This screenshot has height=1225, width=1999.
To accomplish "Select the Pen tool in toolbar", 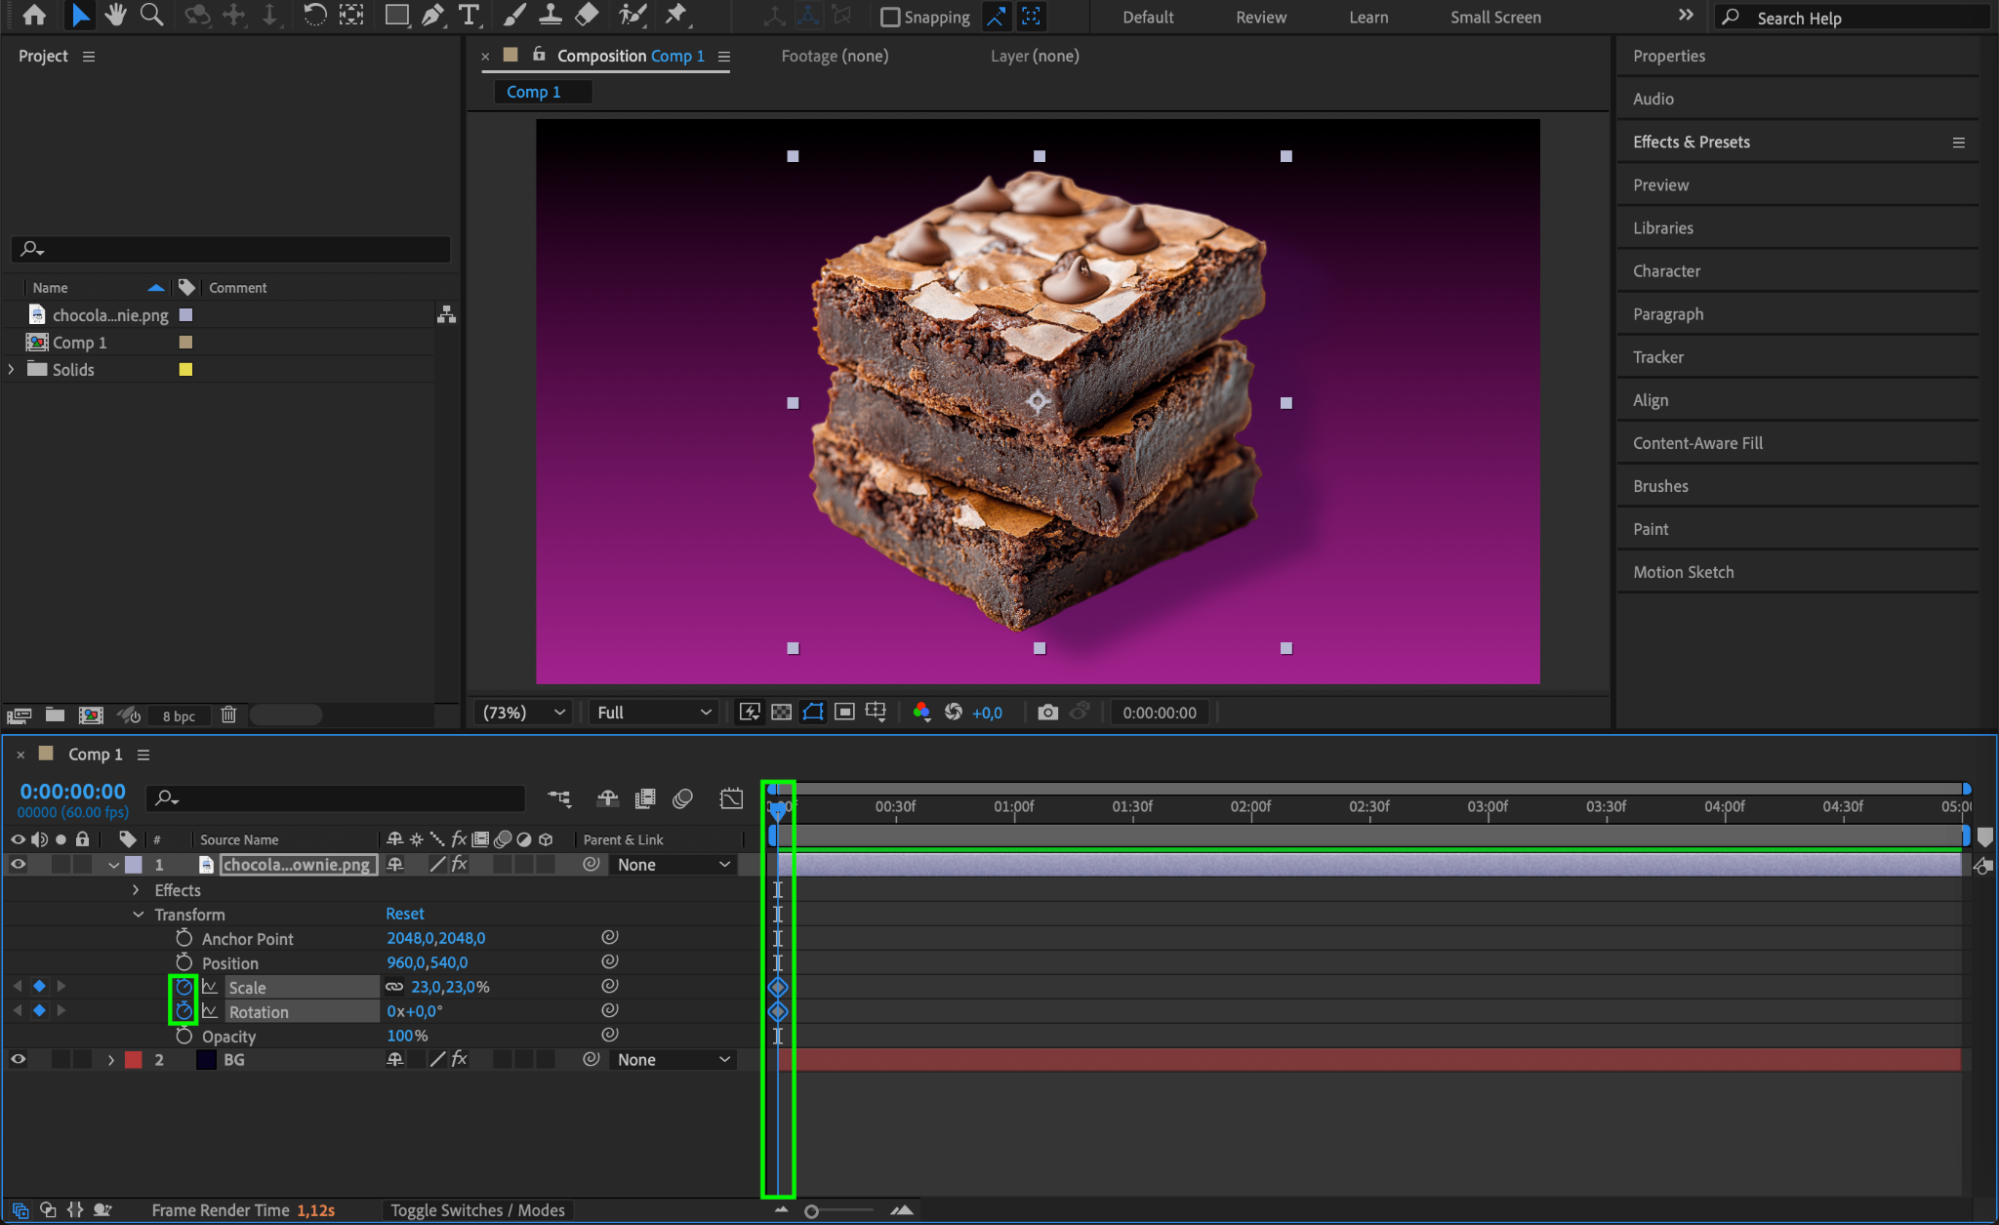I will (x=432, y=15).
